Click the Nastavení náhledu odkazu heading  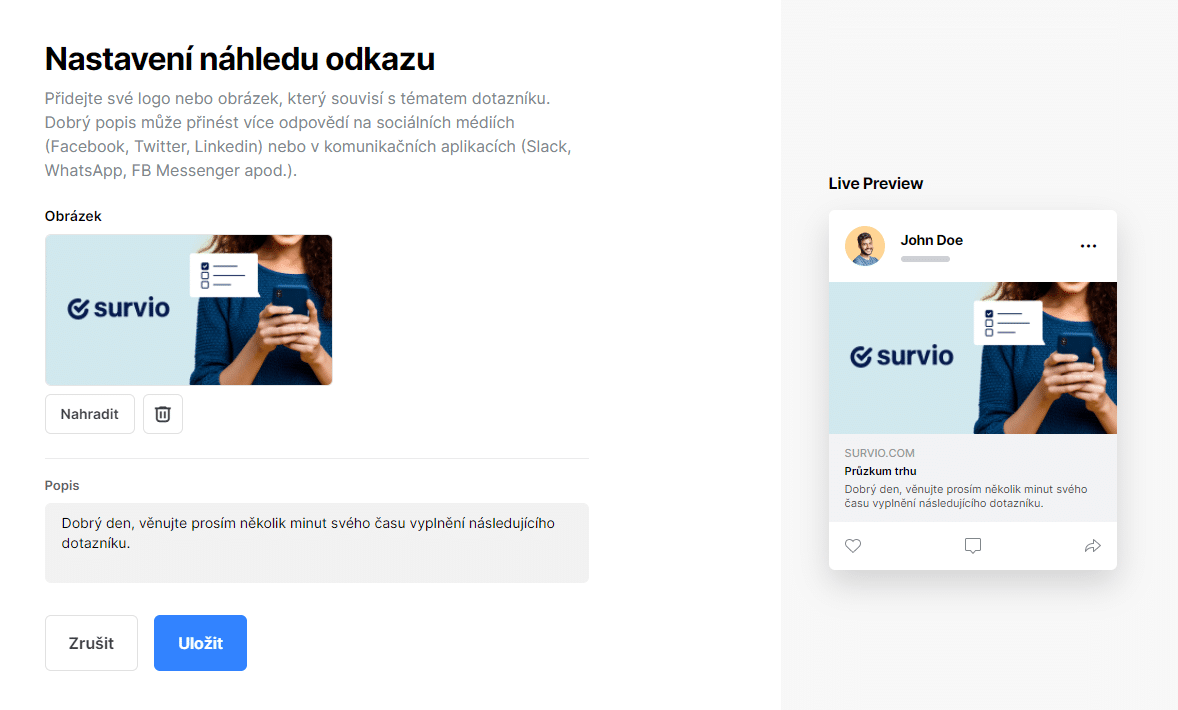pos(240,59)
